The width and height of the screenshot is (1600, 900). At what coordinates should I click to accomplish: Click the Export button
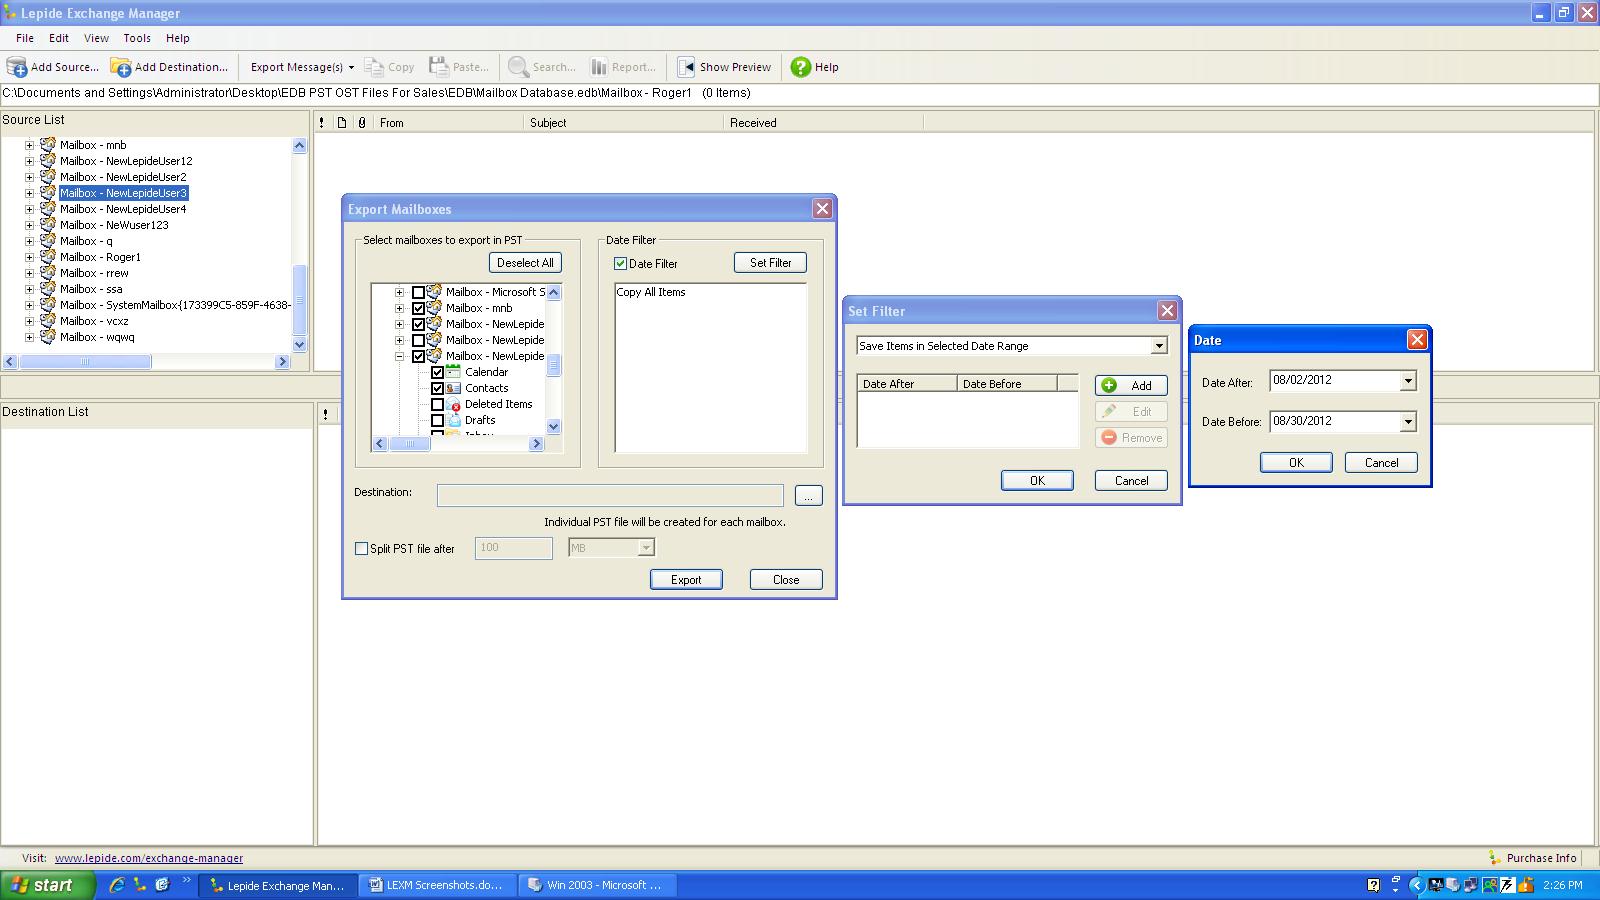(x=686, y=580)
